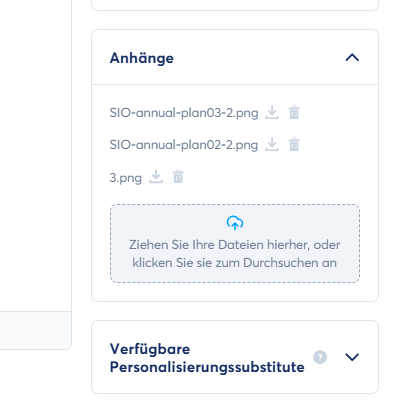Click the dashed file upload dropzone
This screenshot has height=401, width=407.
(235, 244)
